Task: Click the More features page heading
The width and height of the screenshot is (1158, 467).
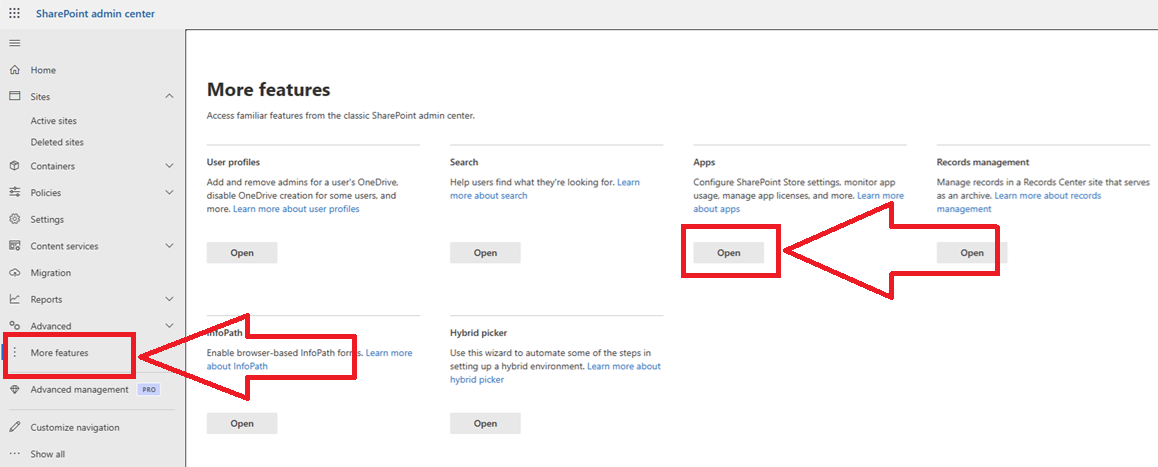Action: tap(268, 89)
